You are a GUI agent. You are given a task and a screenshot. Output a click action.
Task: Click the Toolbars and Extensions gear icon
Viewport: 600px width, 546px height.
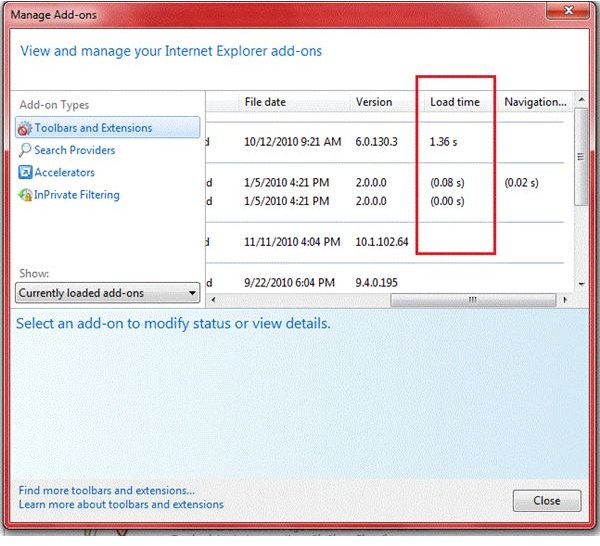(25, 128)
